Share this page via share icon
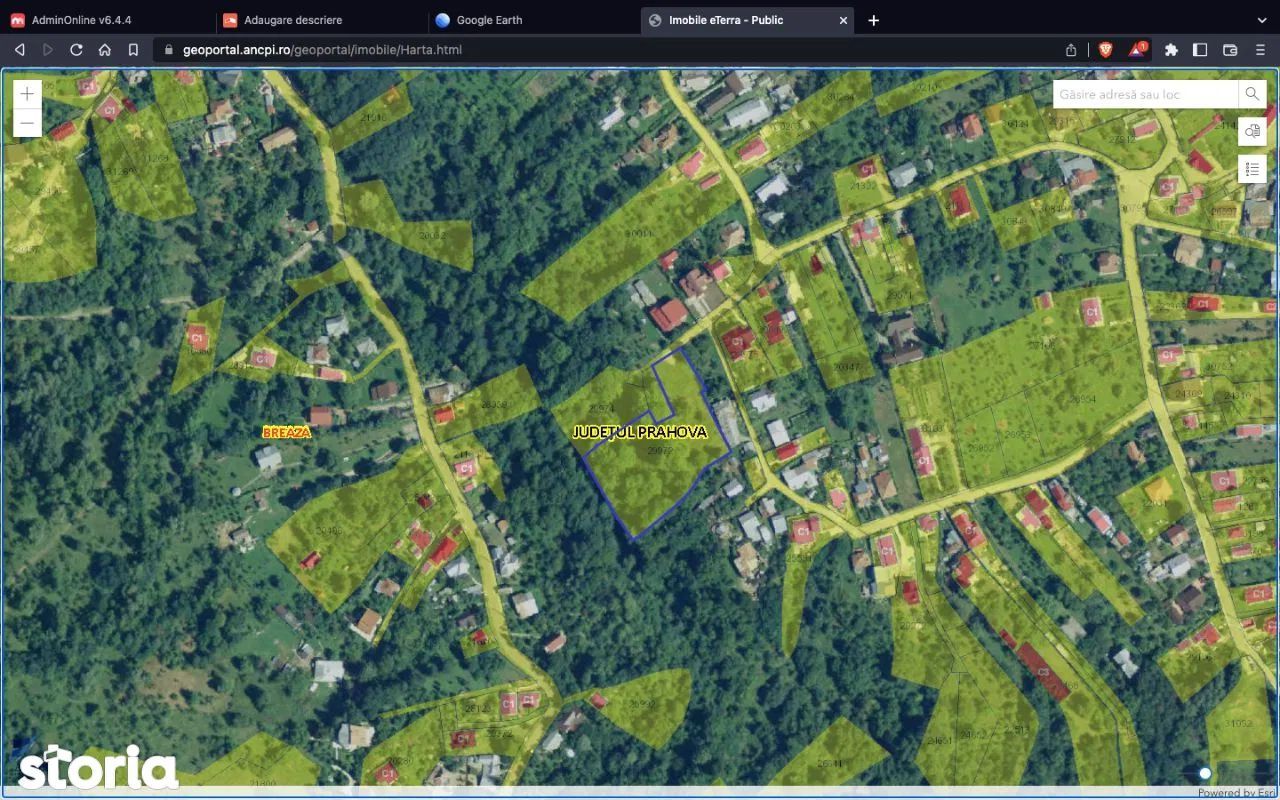Image resolution: width=1280 pixels, height=800 pixels. [1071, 49]
